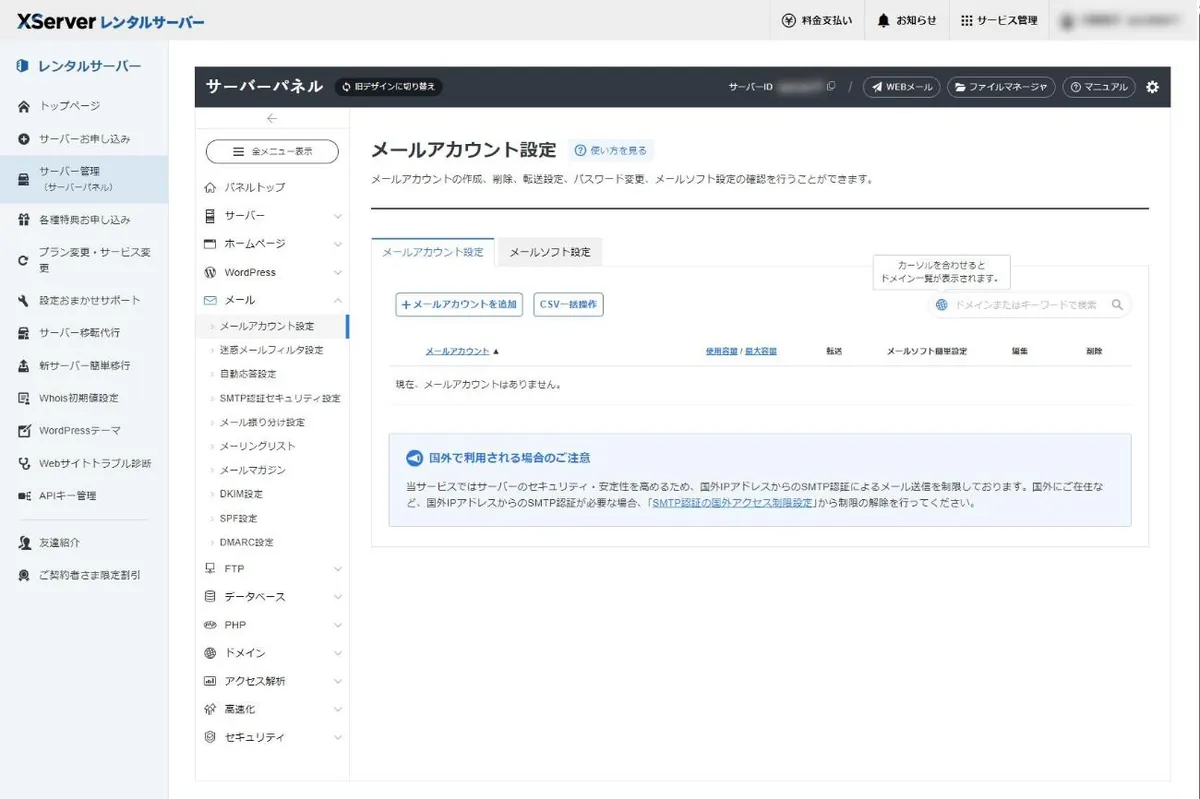Expand the ドメイン menu section

[272, 653]
